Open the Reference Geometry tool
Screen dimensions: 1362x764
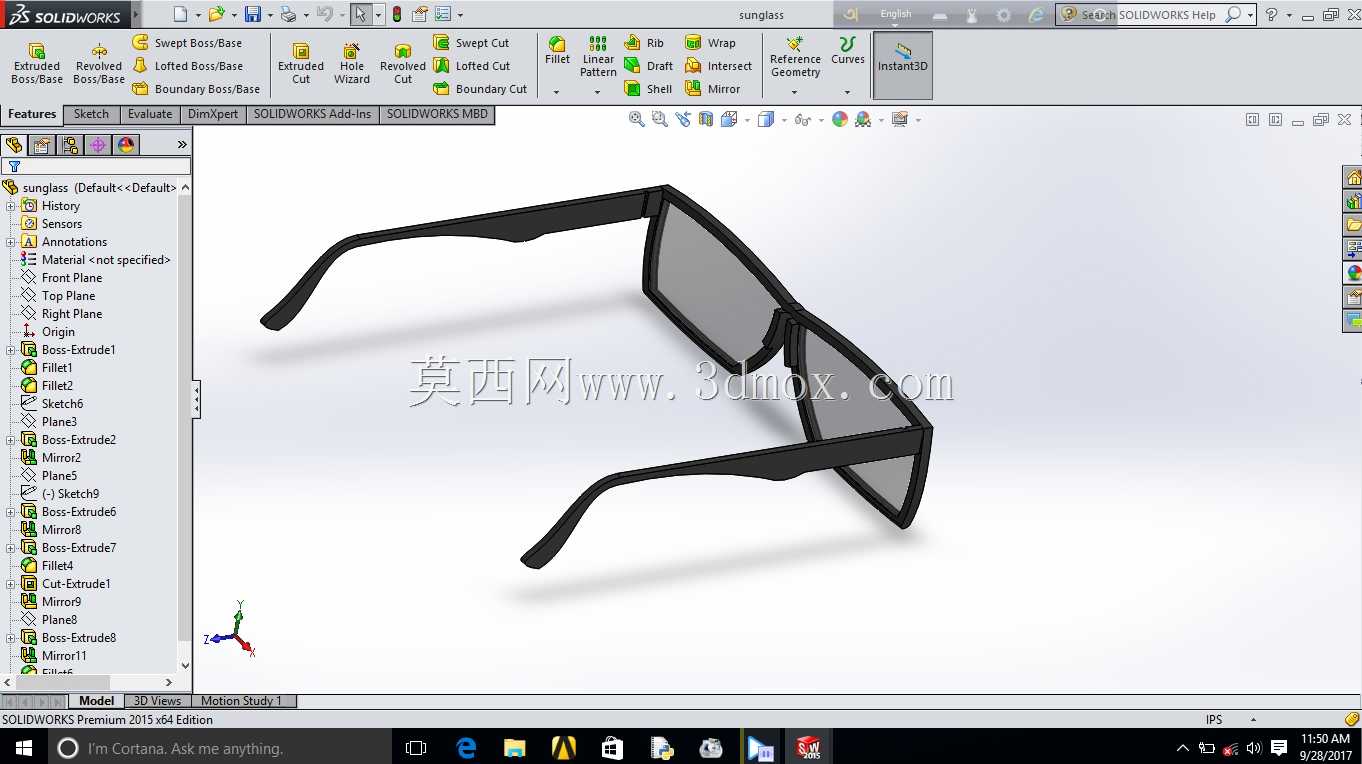795,57
